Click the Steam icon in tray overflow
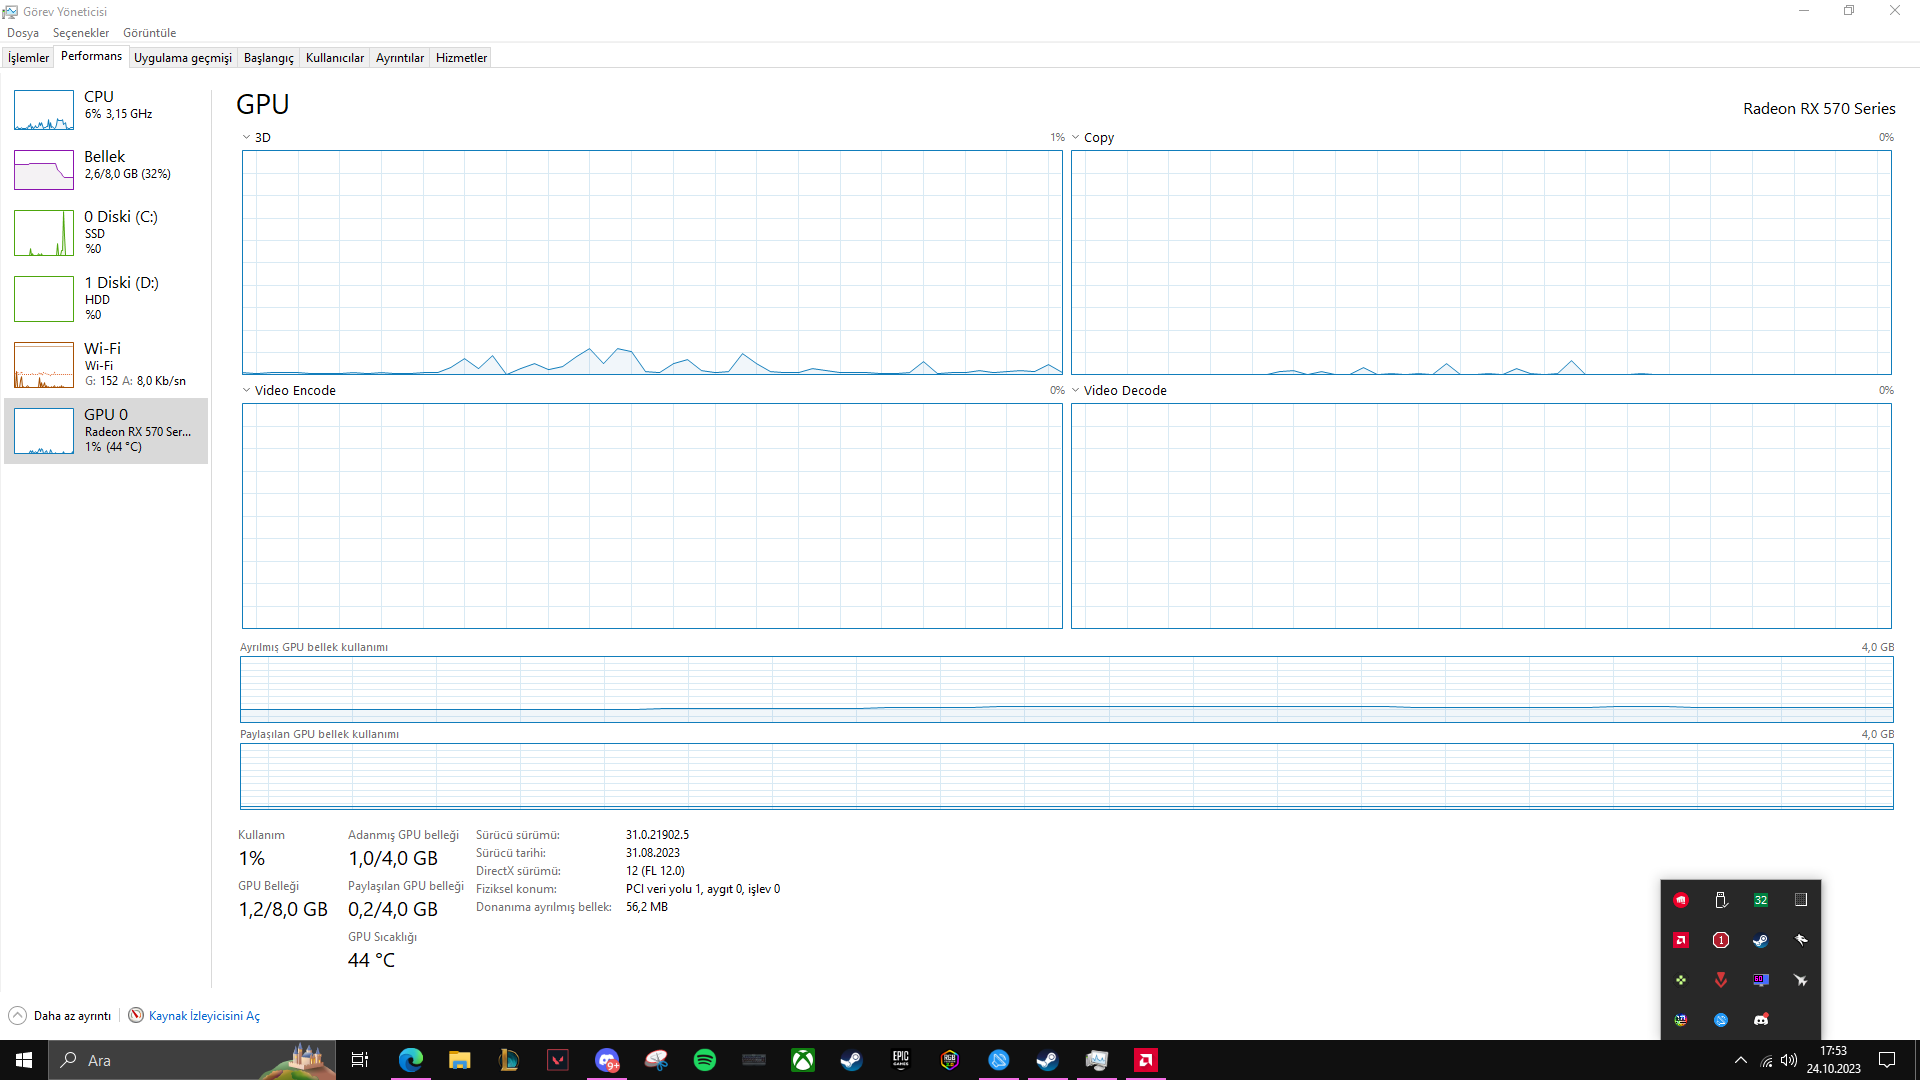Viewport: 1920px width, 1080px height. point(1761,940)
